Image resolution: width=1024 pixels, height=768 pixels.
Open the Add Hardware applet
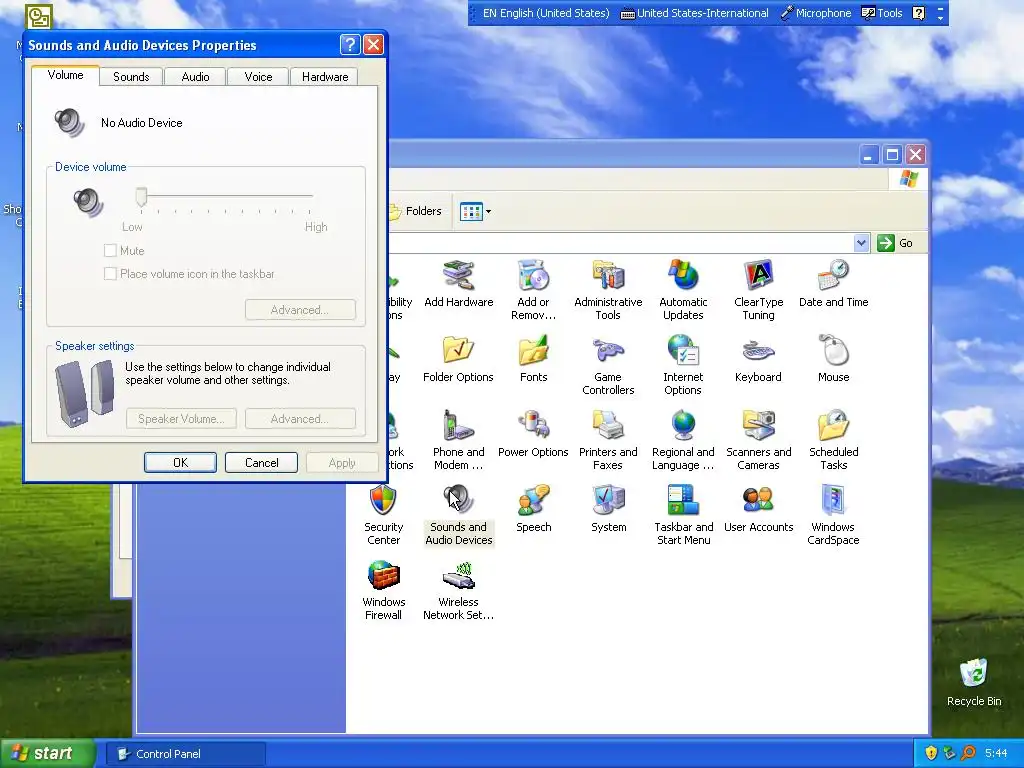click(x=458, y=283)
